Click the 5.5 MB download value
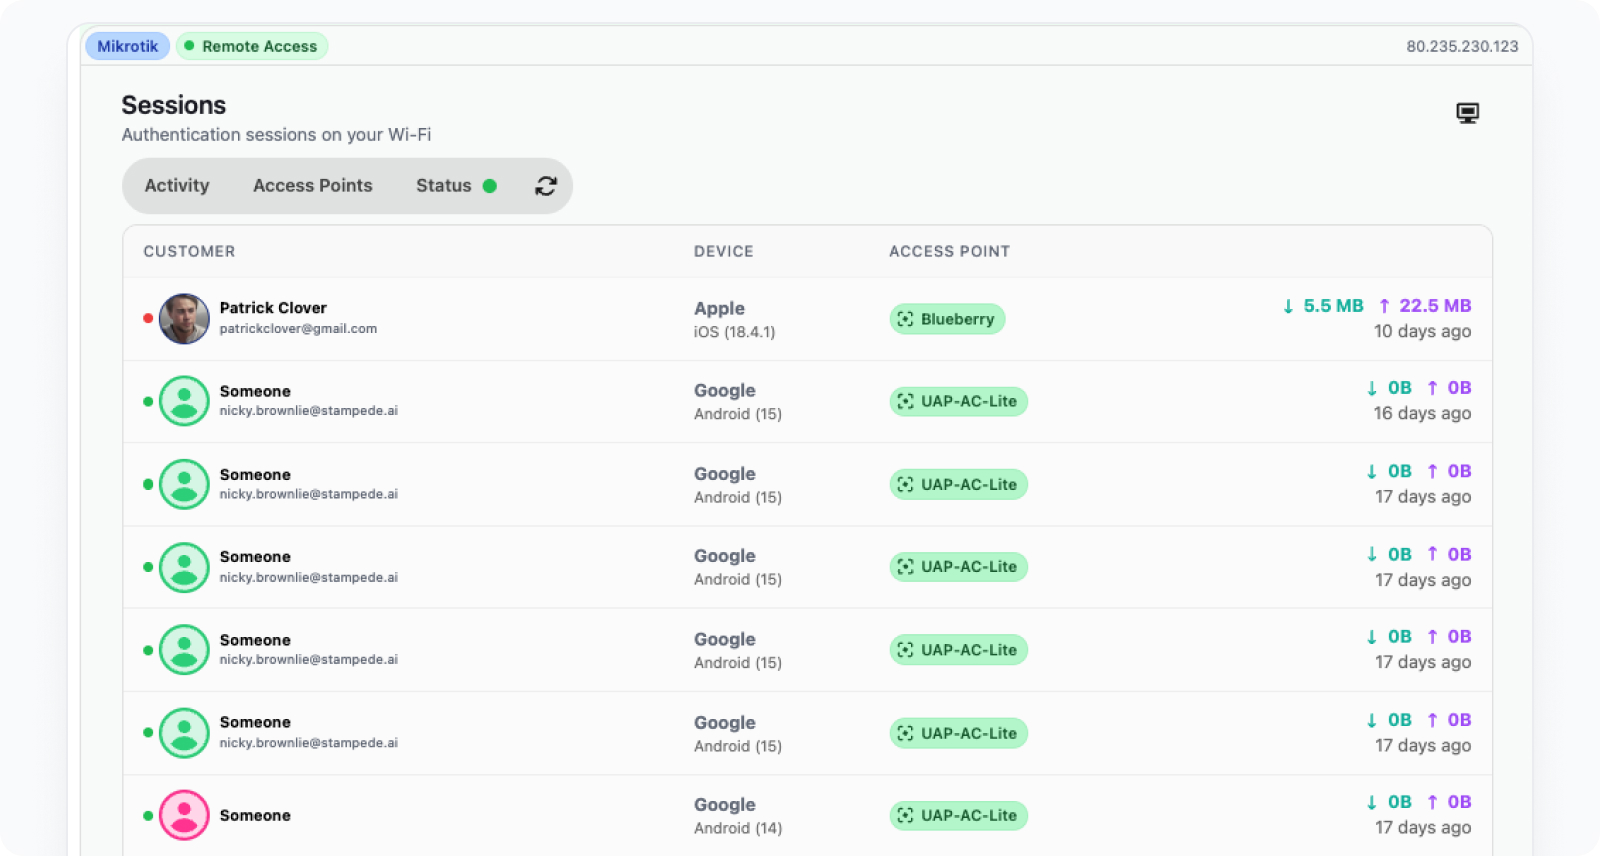 click(x=1333, y=306)
